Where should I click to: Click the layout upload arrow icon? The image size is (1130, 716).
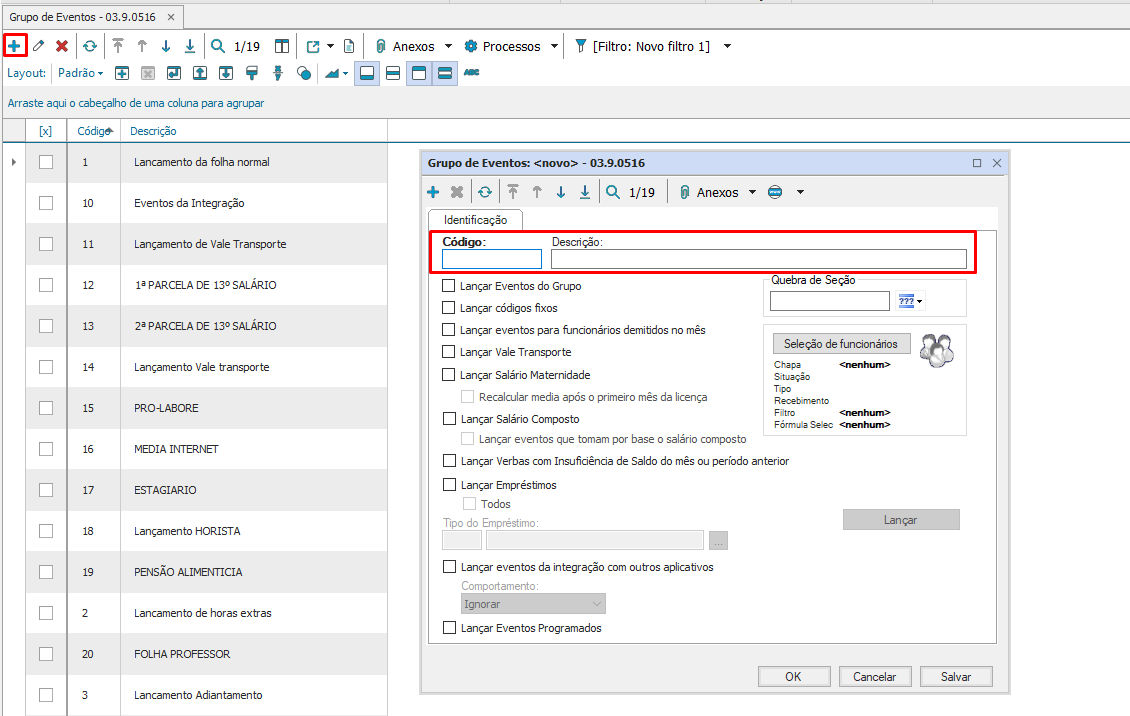pyautogui.click(x=200, y=73)
